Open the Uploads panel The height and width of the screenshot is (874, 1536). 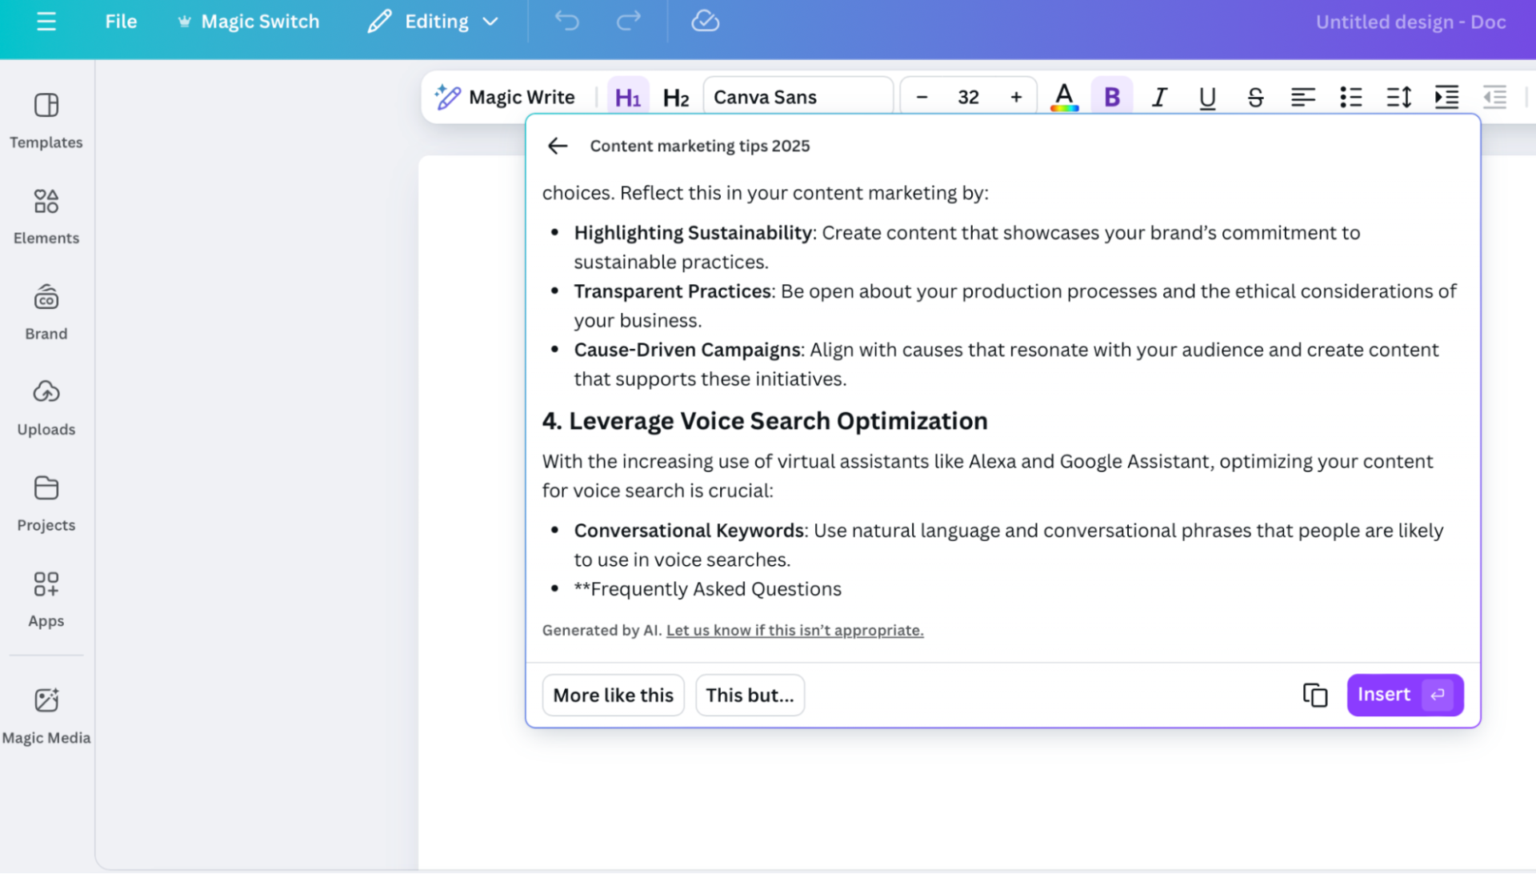(46, 405)
